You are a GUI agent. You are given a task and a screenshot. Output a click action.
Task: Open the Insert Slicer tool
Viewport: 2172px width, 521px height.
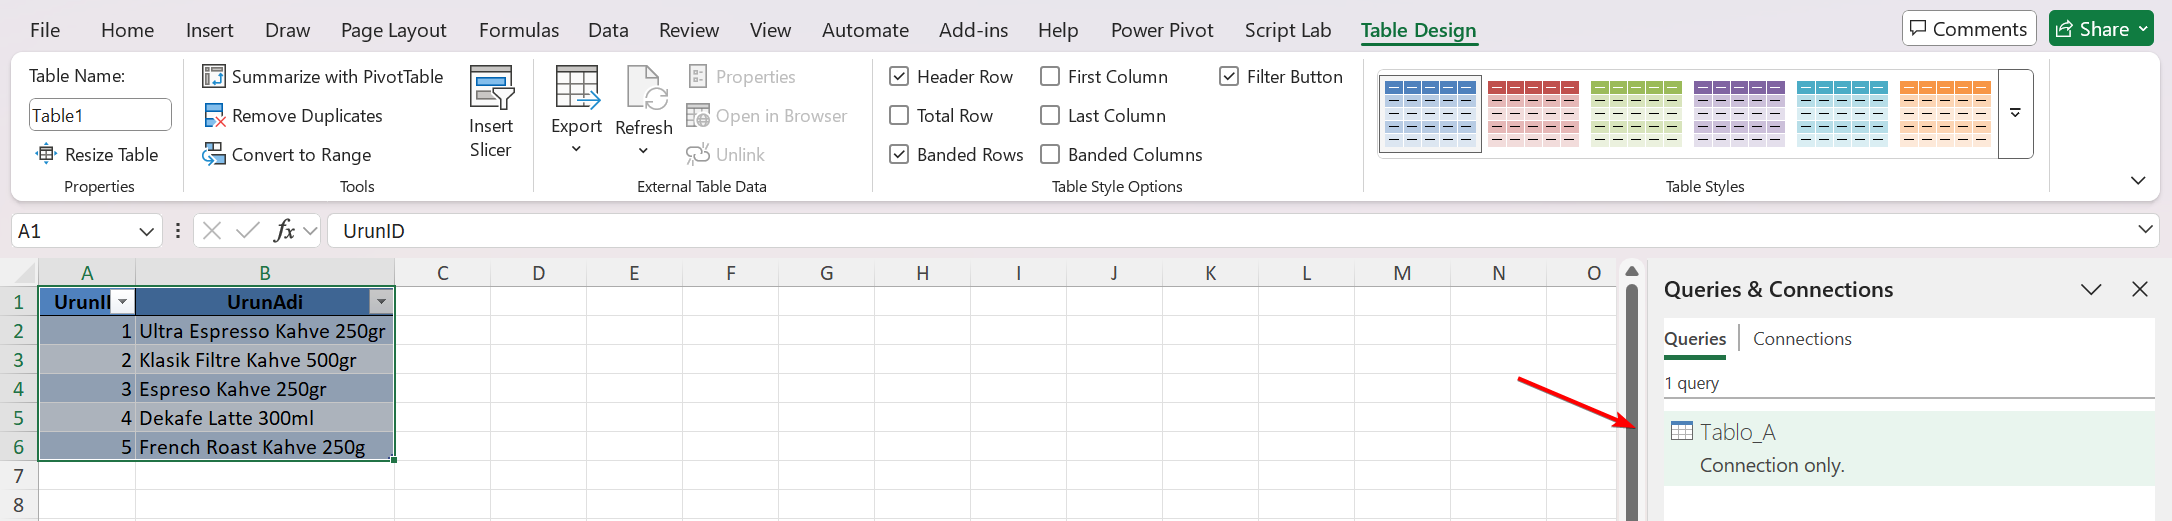click(x=490, y=111)
